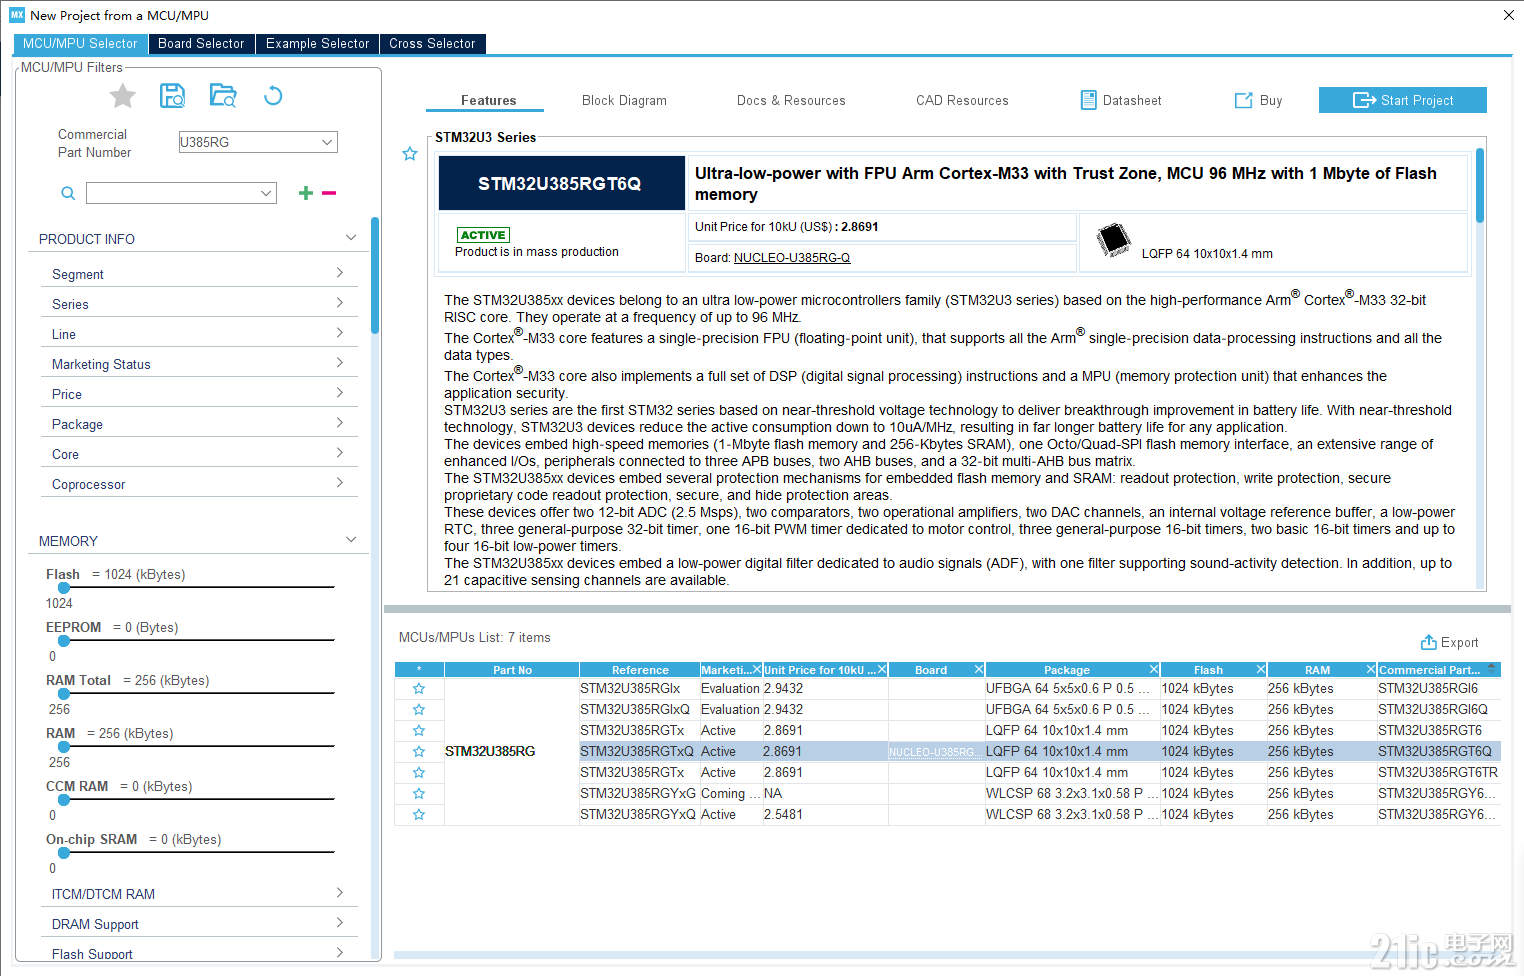The height and width of the screenshot is (976, 1524).
Task: Click the favorites star filter icon
Action: click(123, 96)
